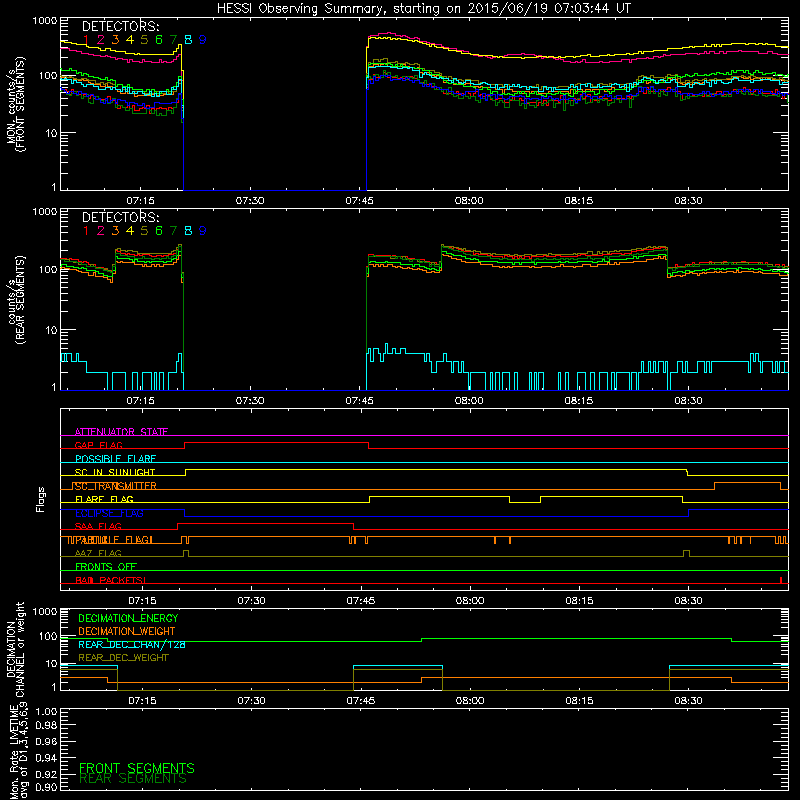The height and width of the screenshot is (800, 800).
Task: Click detector number 6 in front segments legend
Action: (159, 40)
